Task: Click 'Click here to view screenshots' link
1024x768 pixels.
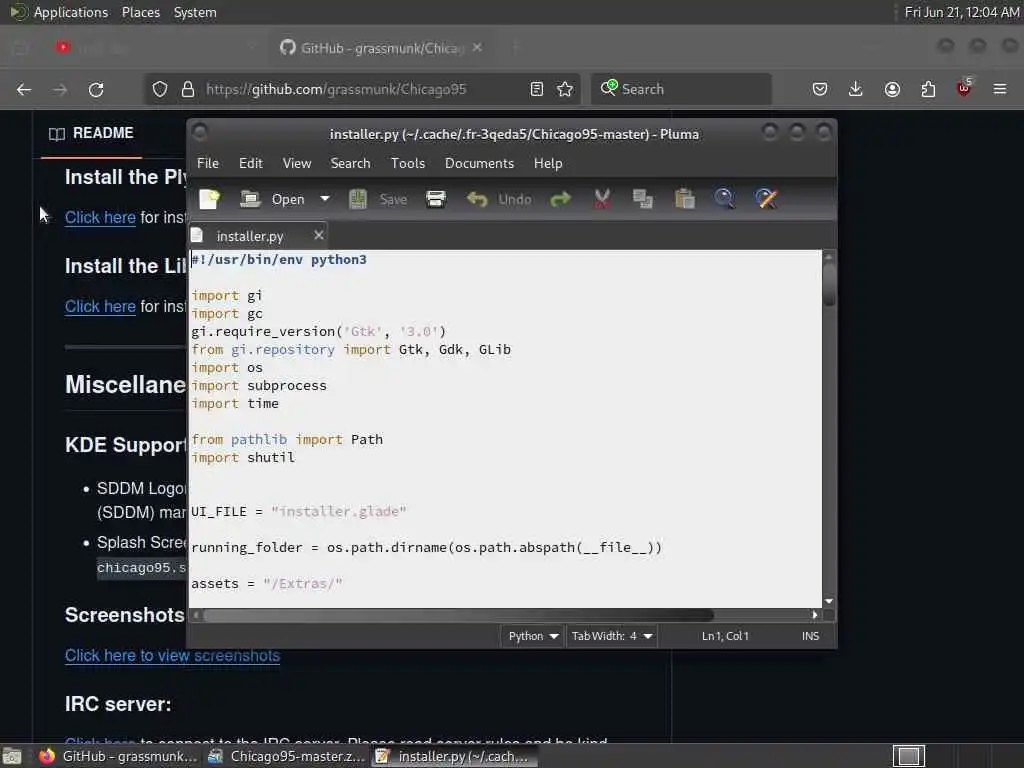Action: tap(172, 656)
